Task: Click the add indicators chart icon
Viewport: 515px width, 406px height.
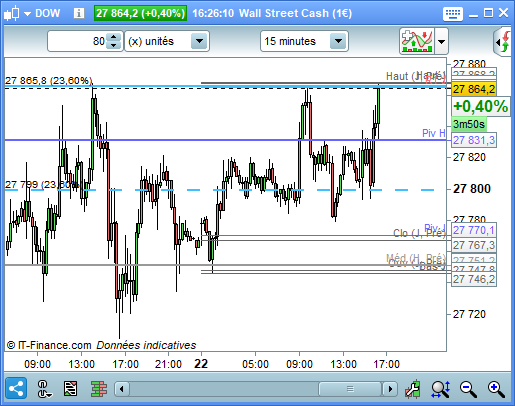Action: (x=417, y=41)
